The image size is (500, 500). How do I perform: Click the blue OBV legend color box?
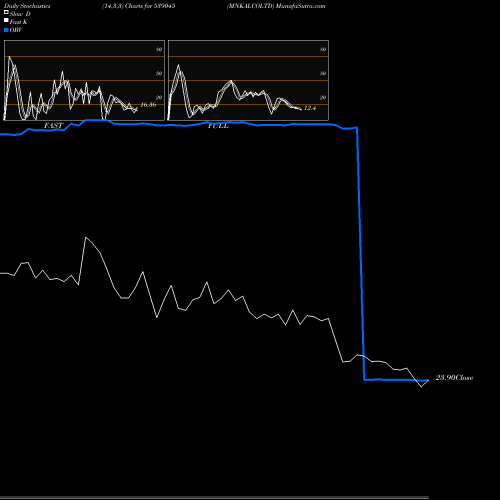tap(6, 30)
